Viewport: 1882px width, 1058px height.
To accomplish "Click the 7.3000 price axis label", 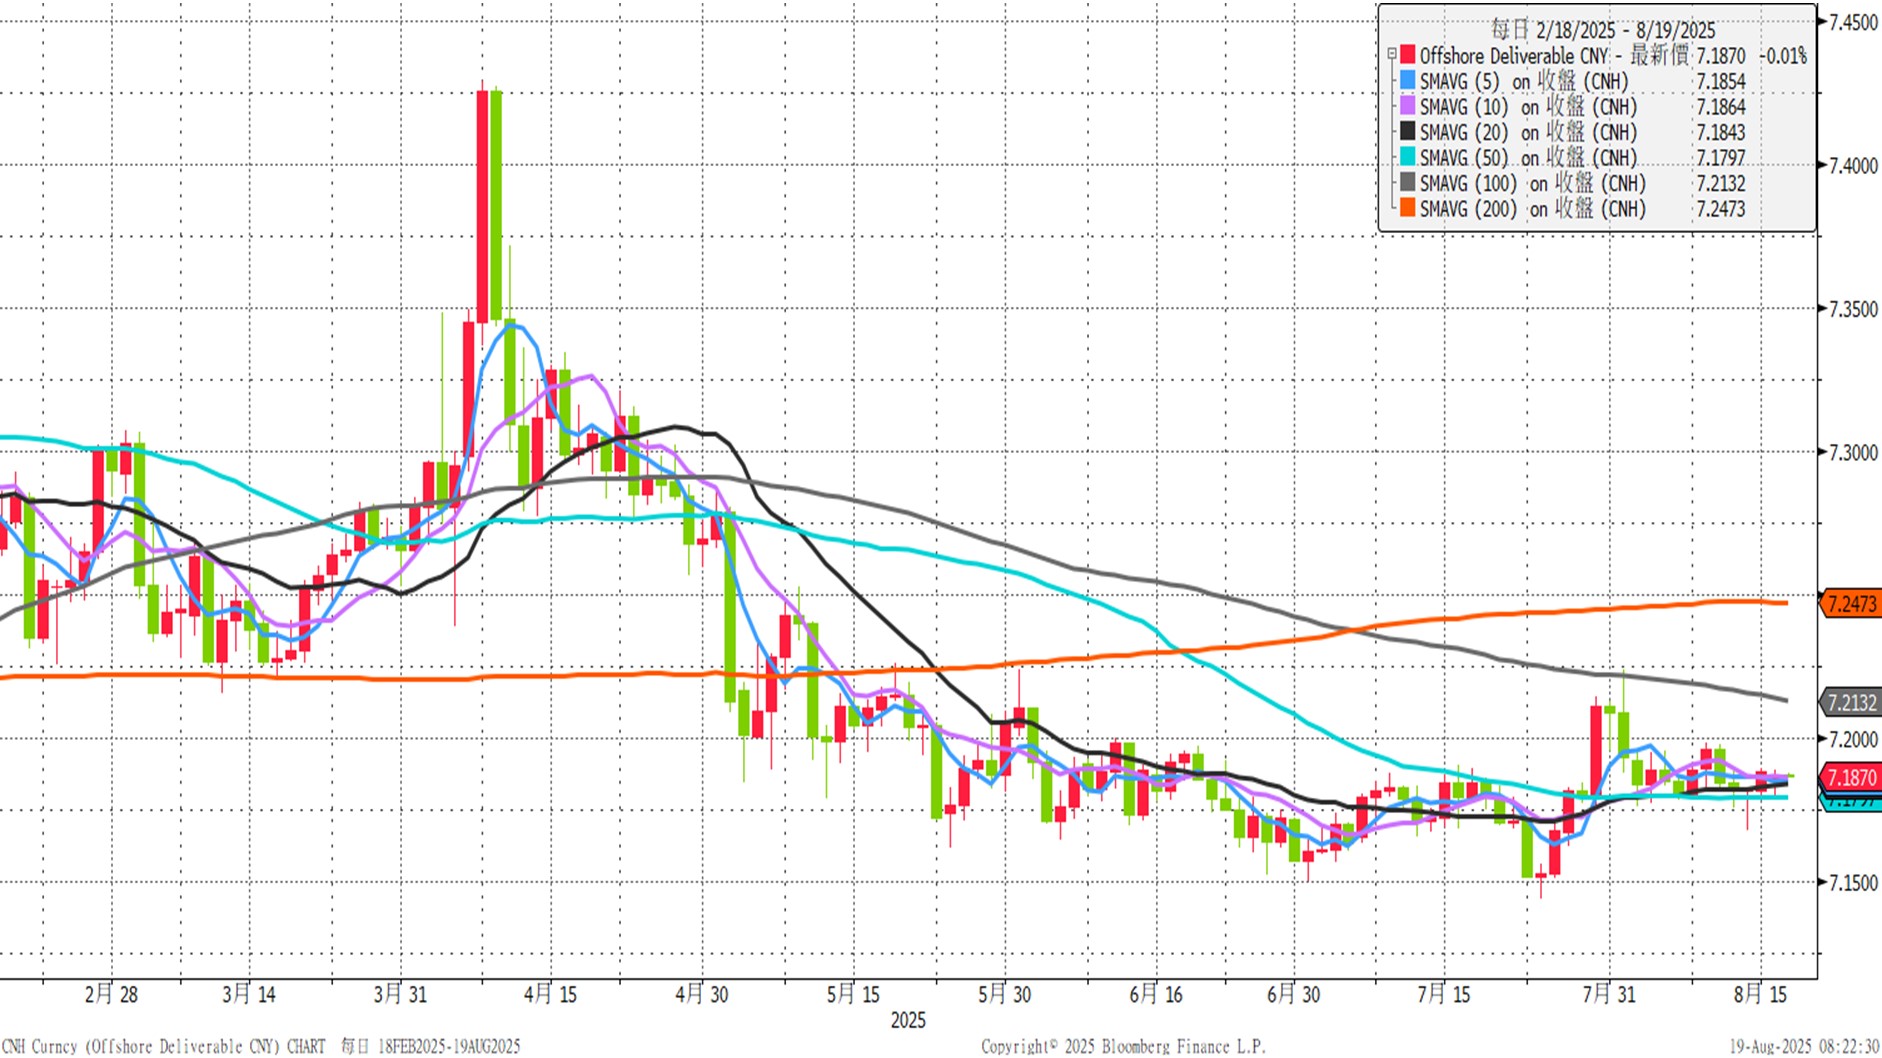I will 1853,453.
